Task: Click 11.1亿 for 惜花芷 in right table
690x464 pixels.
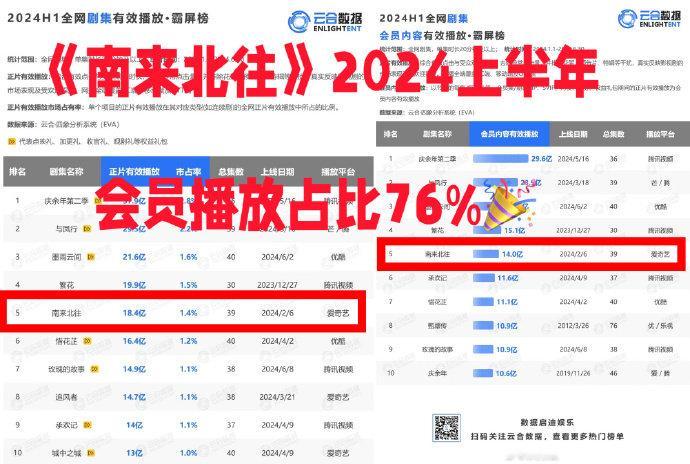Action: pos(507,302)
